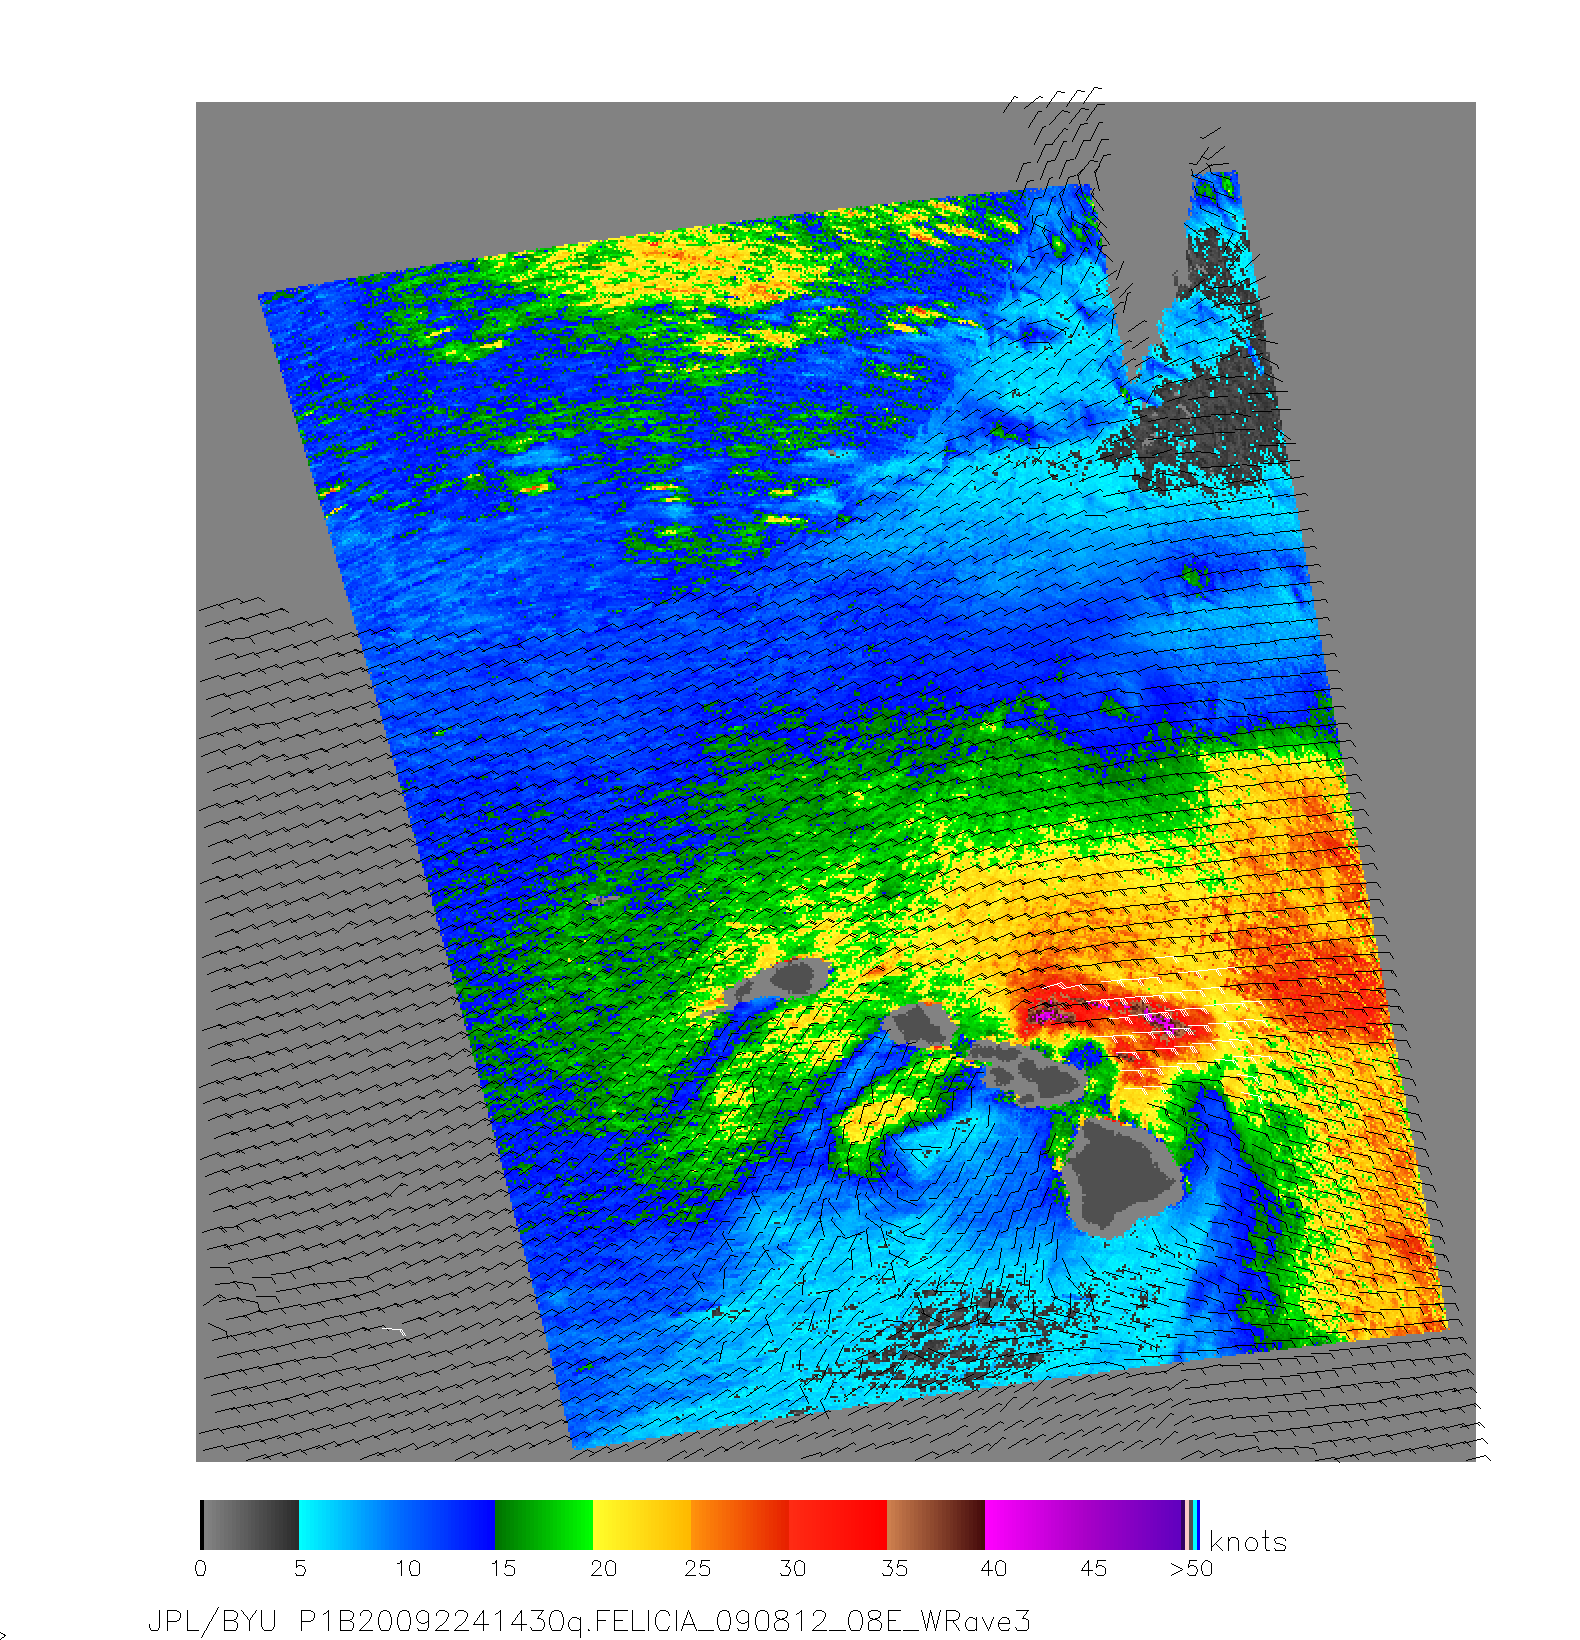The image size is (1580, 1640).
Task: Click the '5' legend tick label
Action: point(300,1568)
